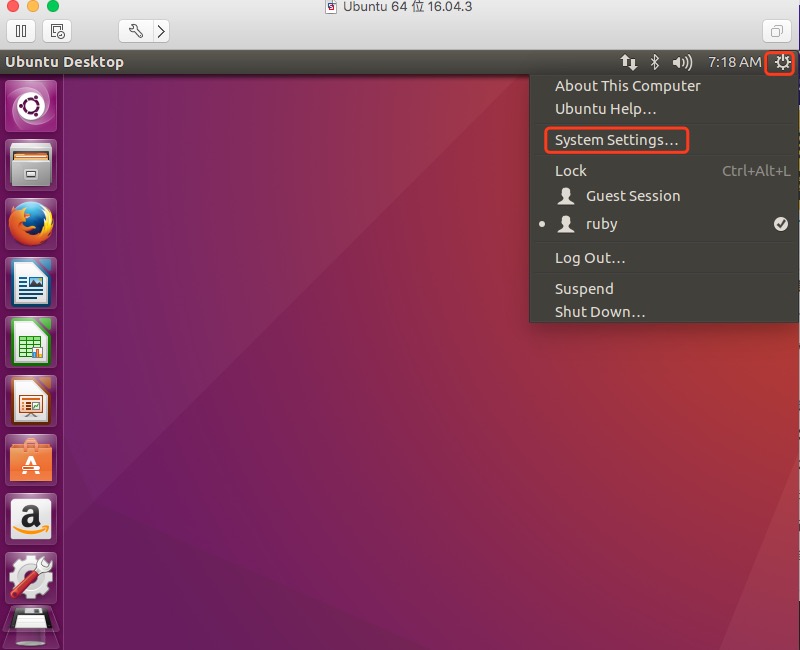This screenshot has width=800, height=650.
Task: Launch Ubuntu Software store icon
Action: click(31, 460)
